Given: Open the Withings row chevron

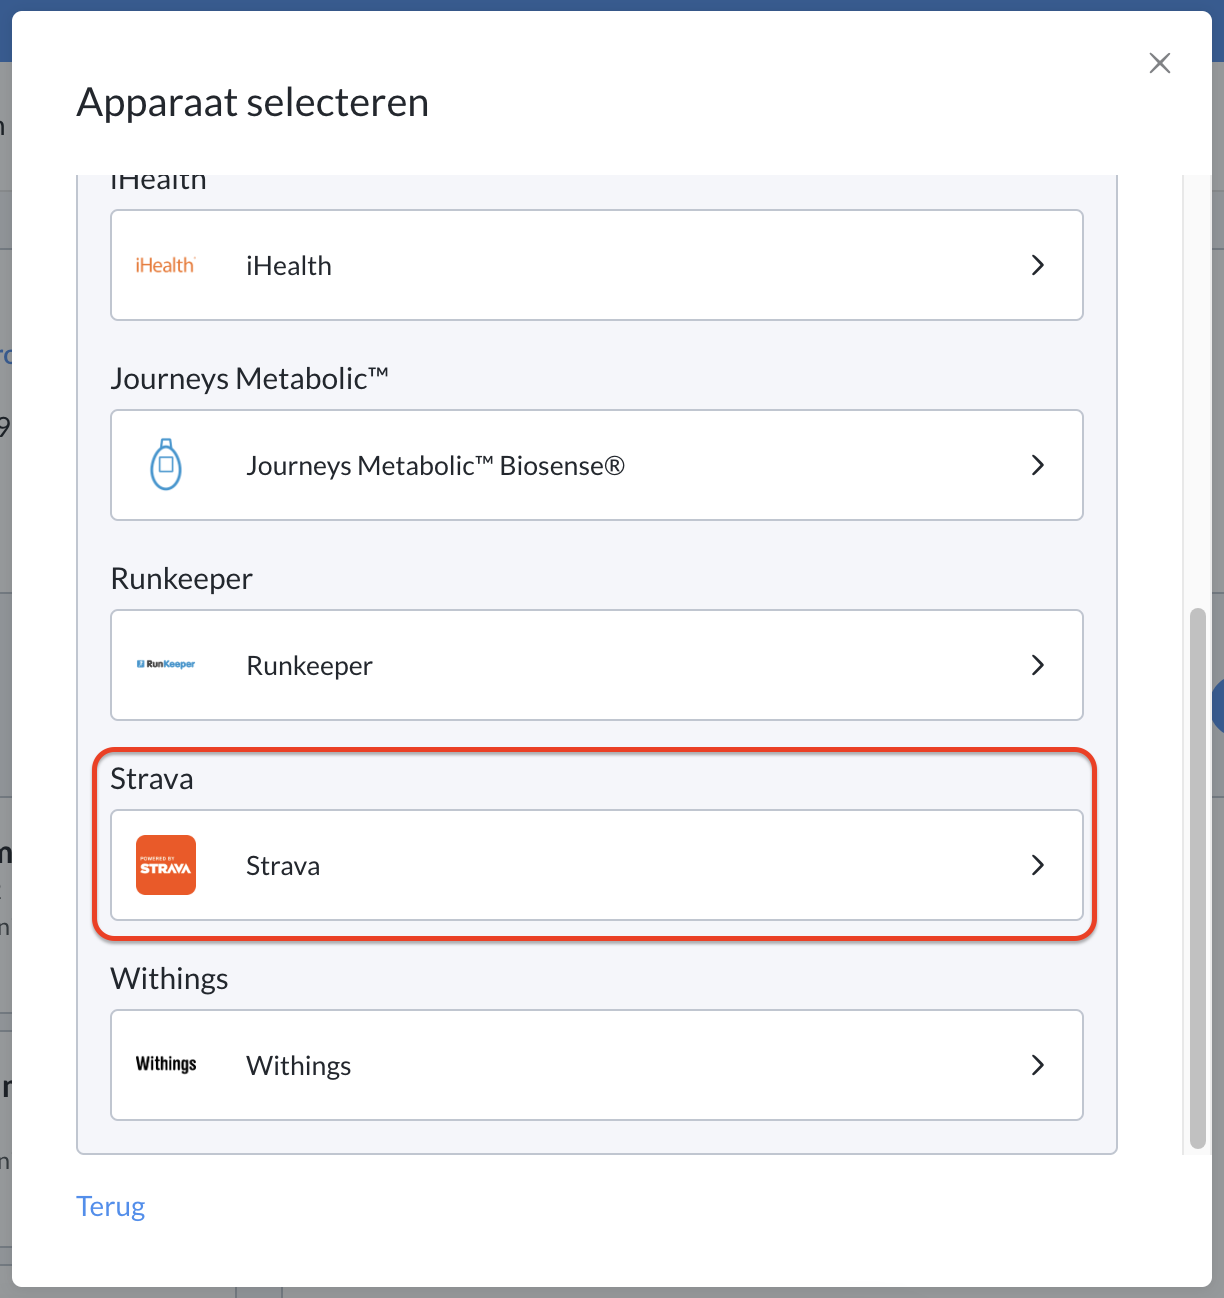Looking at the screenshot, I should point(1038,1065).
